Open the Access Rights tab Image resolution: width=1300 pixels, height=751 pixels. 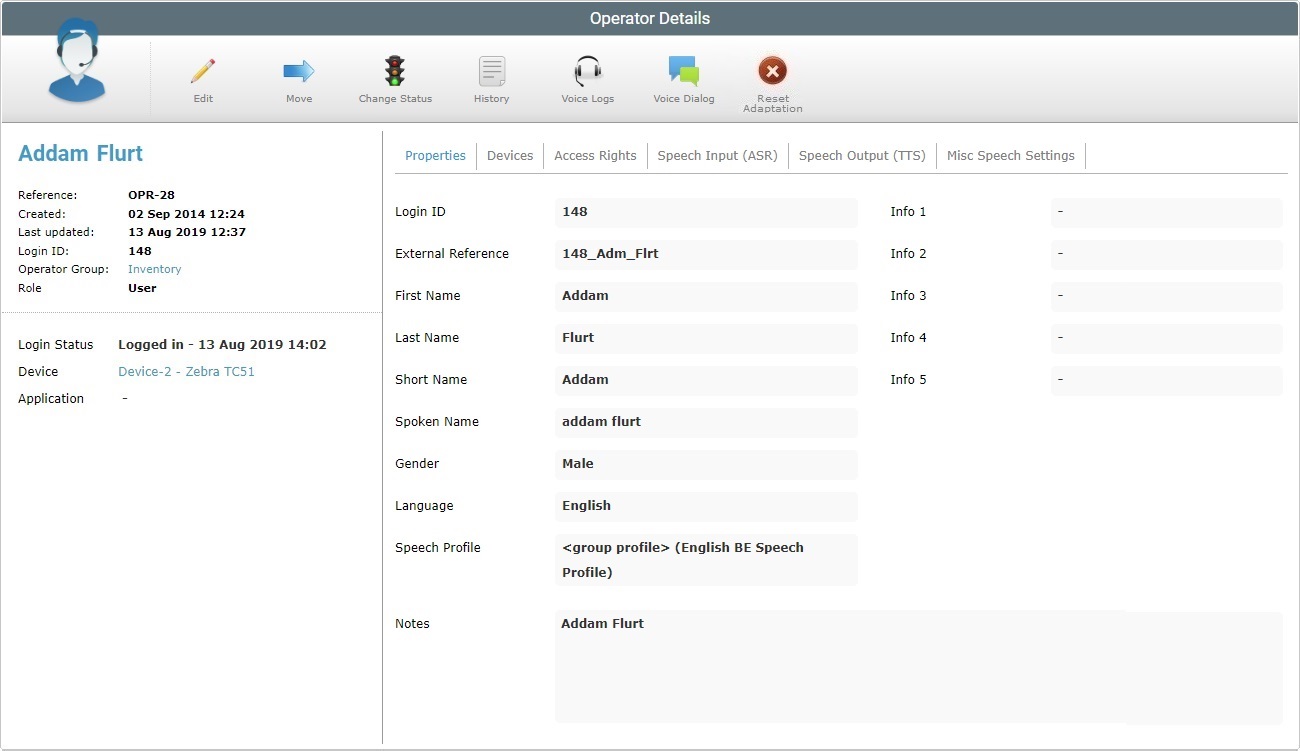coord(595,155)
